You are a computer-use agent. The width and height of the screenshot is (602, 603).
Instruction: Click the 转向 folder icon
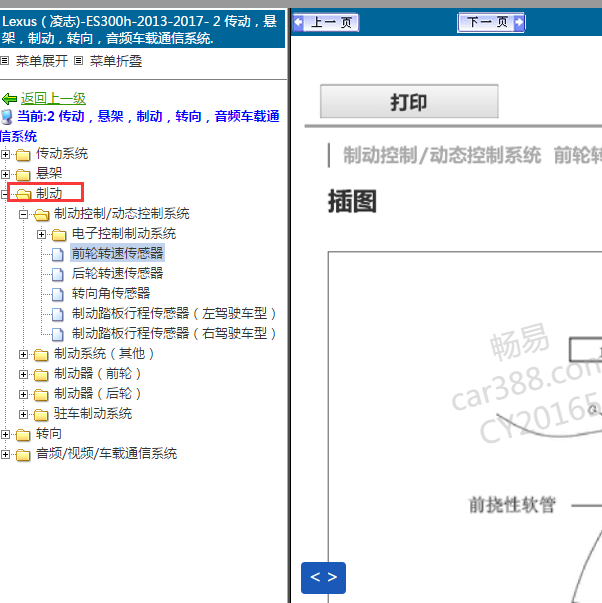23,435
